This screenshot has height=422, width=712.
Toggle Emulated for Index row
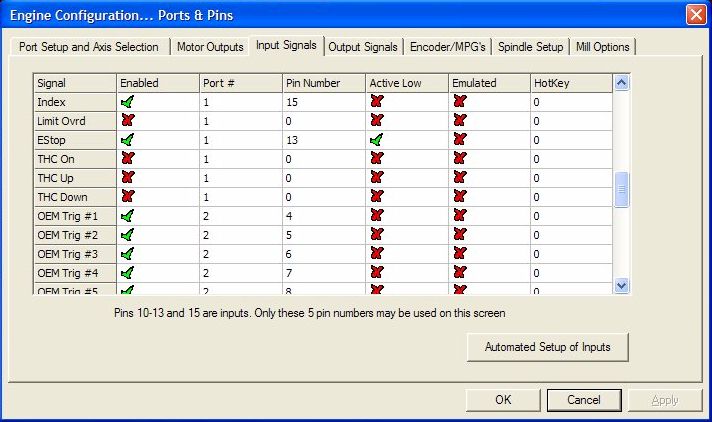460,101
